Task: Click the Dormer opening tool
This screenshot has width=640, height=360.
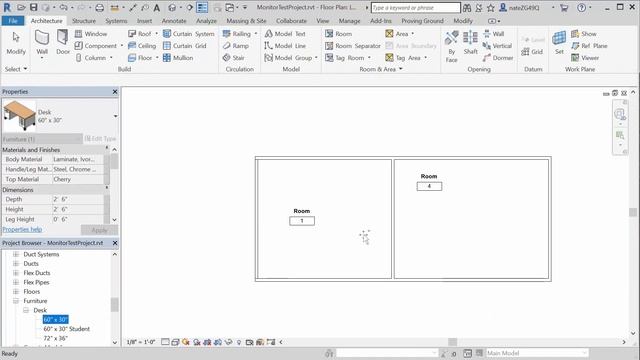Action: click(498, 58)
